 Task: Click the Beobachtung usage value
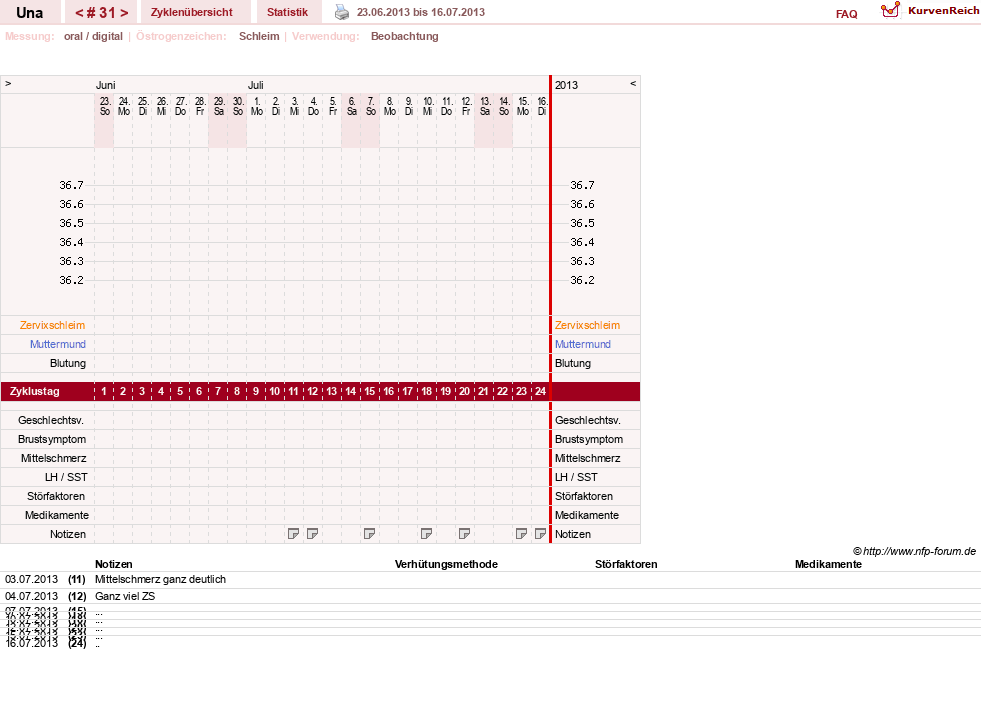[x=404, y=36]
